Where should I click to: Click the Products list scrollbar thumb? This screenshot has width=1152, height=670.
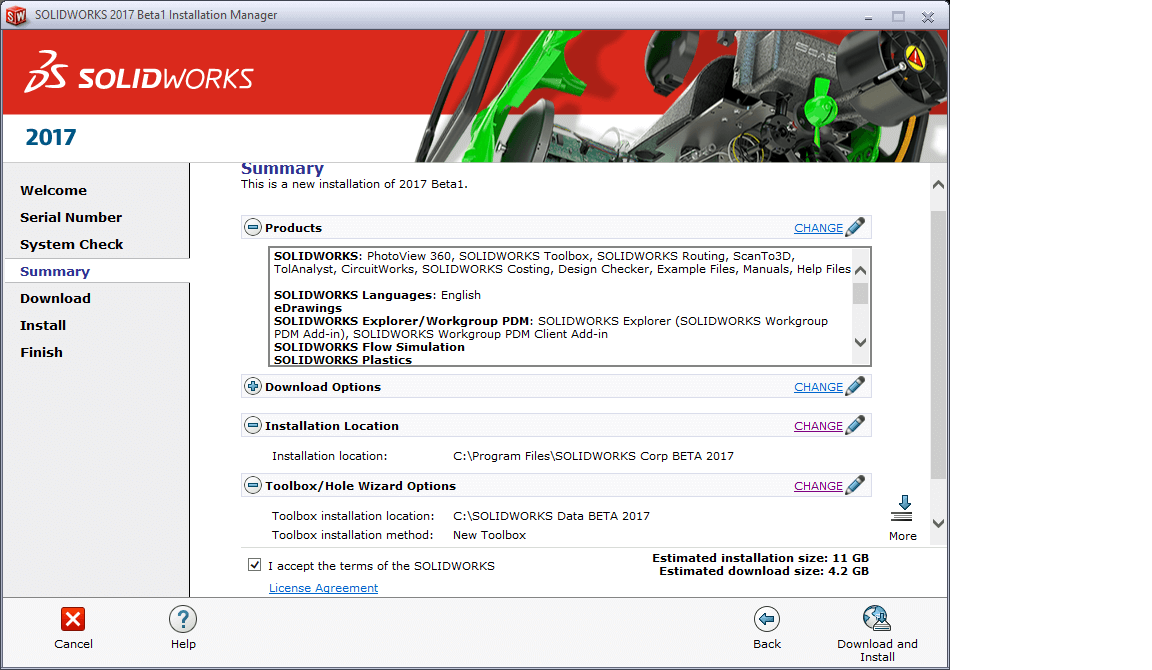click(860, 293)
